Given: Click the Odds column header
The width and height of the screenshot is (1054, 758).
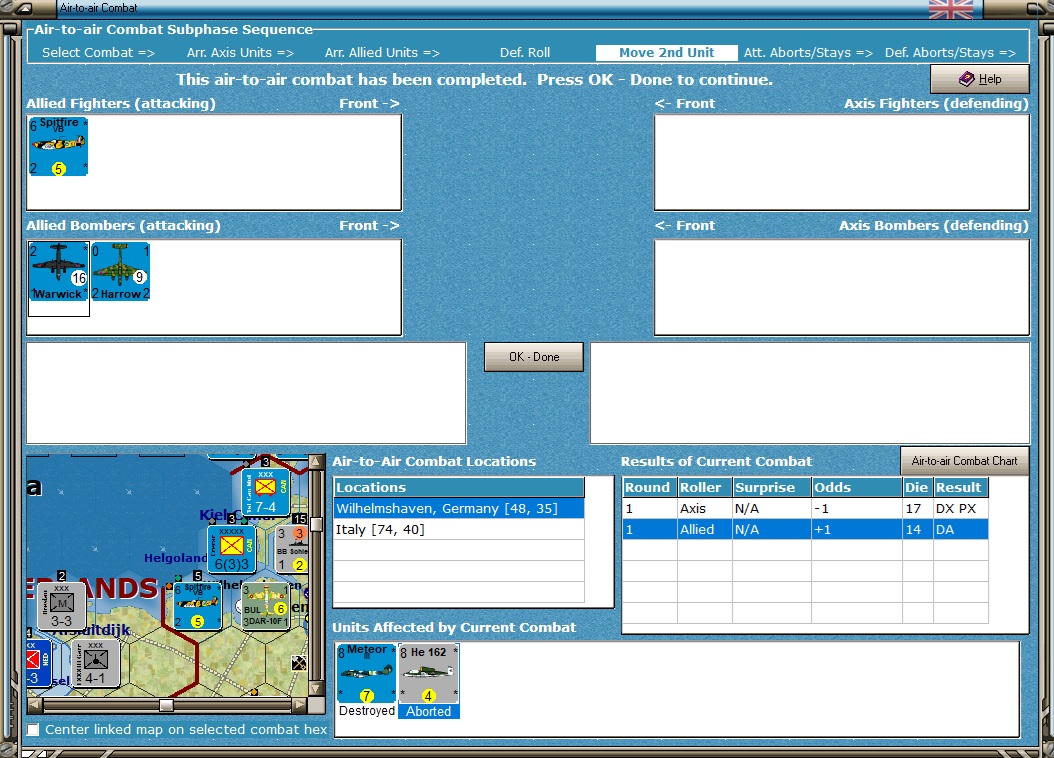Looking at the screenshot, I should [x=856, y=487].
